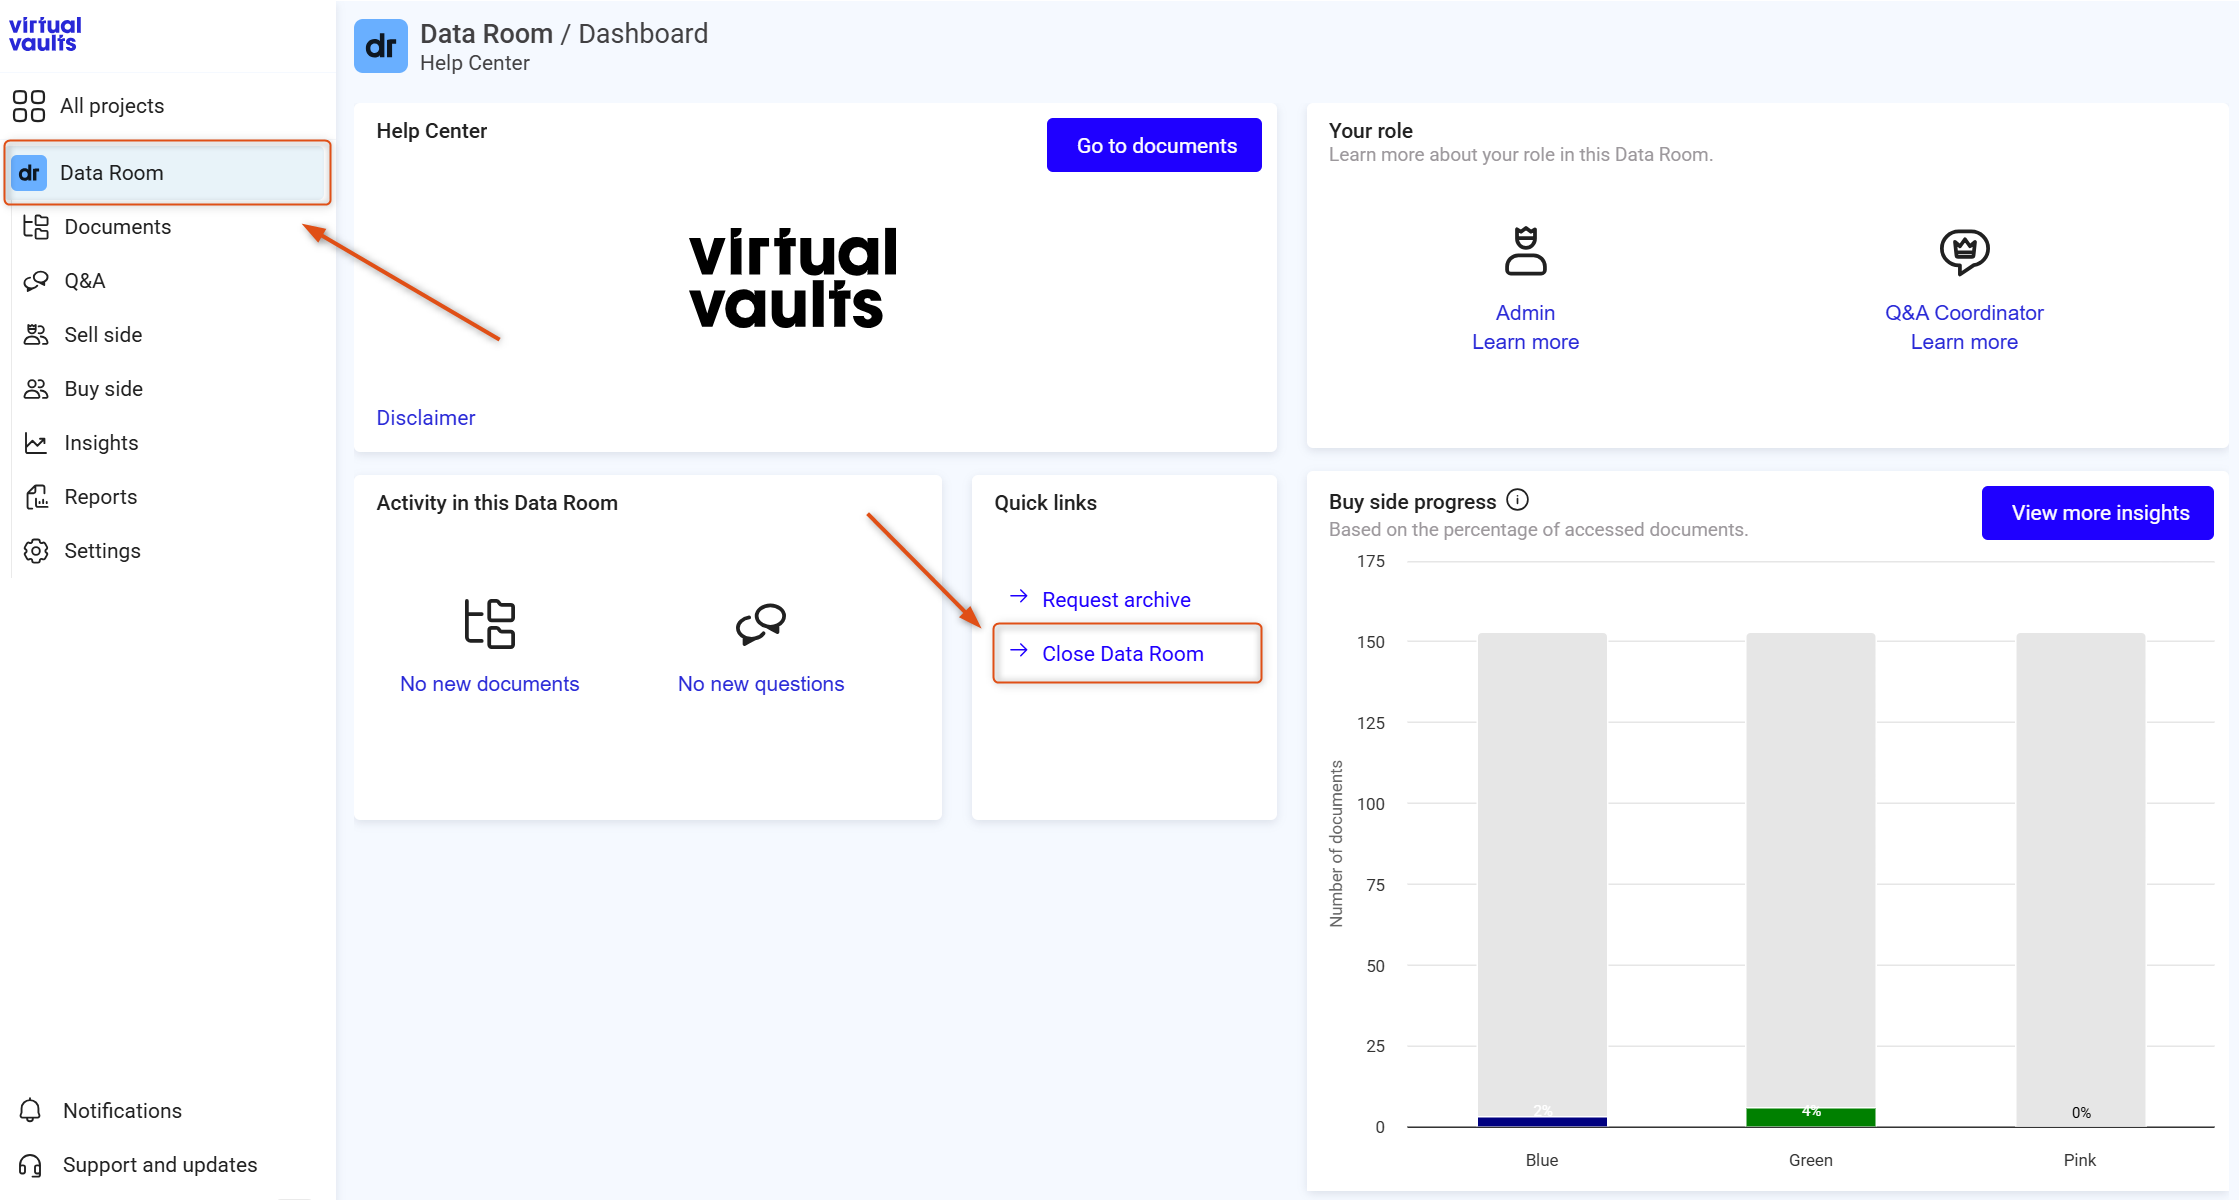Click the Your role heading
The height and width of the screenshot is (1200, 2239).
point(1370,131)
